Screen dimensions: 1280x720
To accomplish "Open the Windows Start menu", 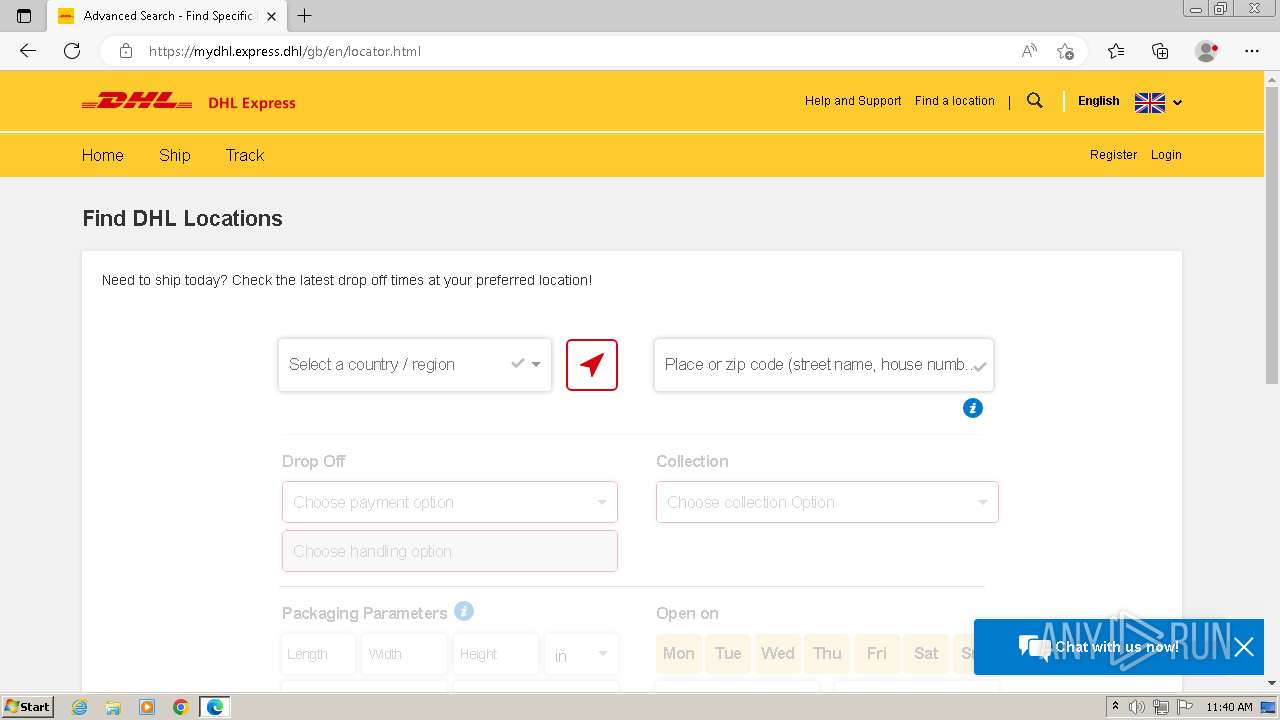I will 28,707.
